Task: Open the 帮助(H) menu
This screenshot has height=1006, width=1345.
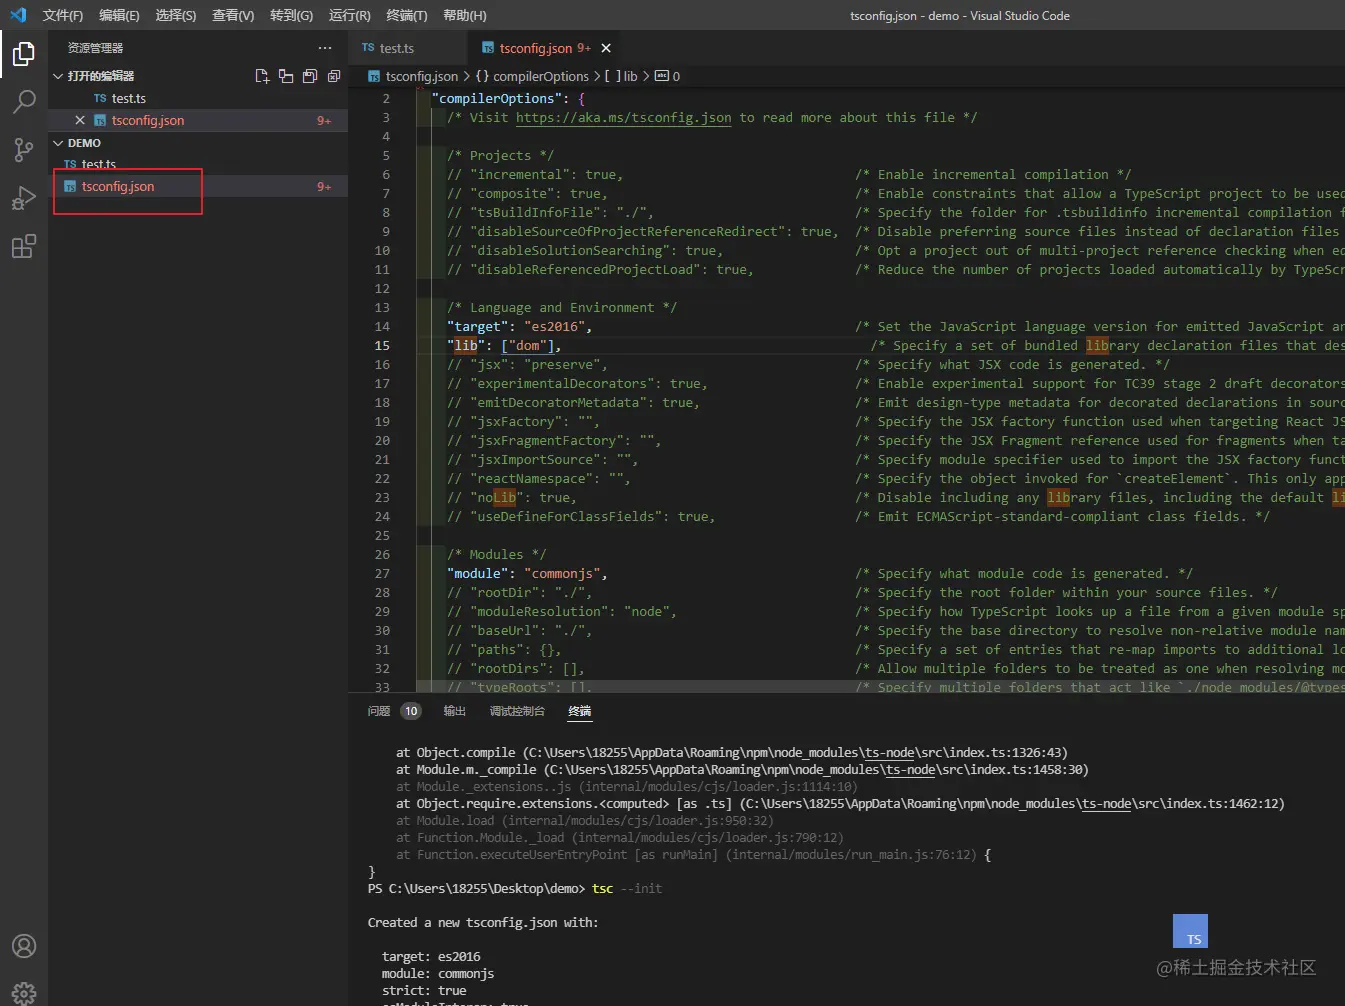Action: tap(465, 15)
